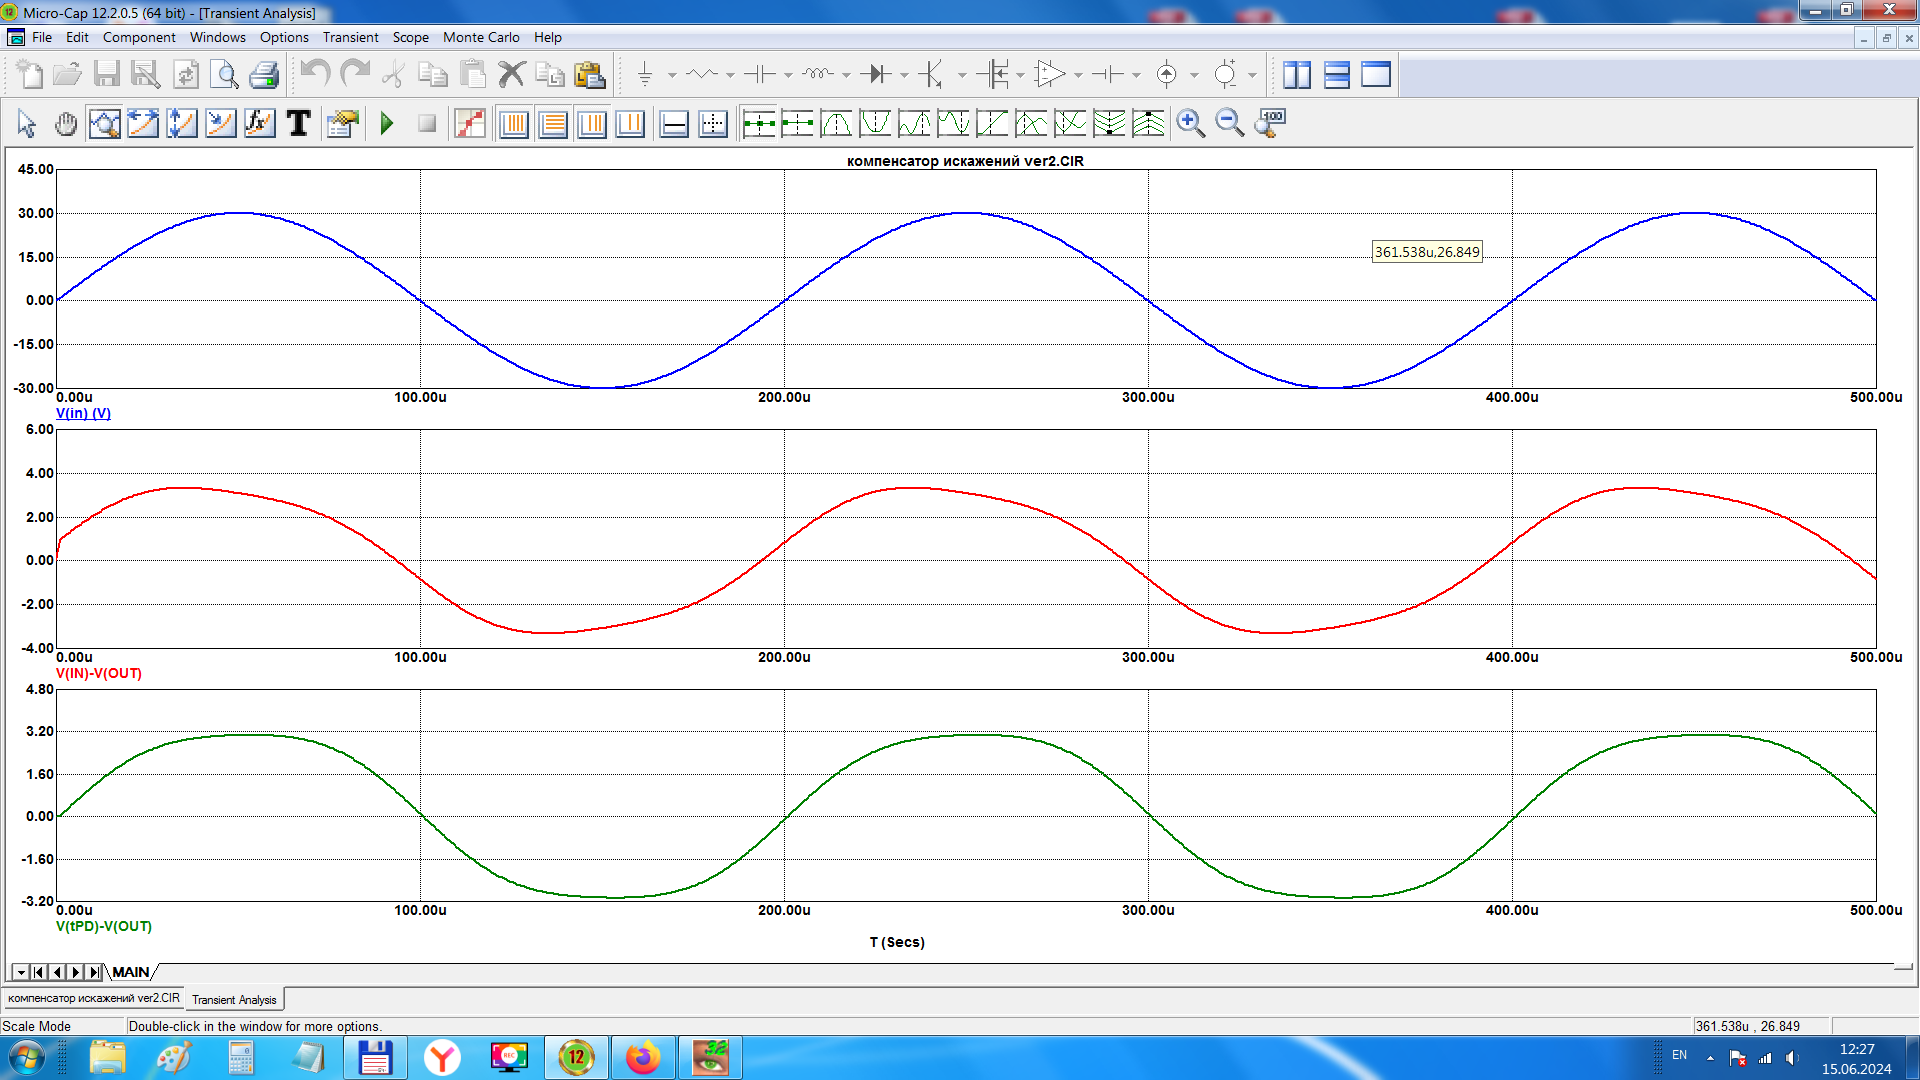Viewport: 1920px width, 1080px height.
Task: Click the V(in) (V) plot label
Action: coord(83,413)
